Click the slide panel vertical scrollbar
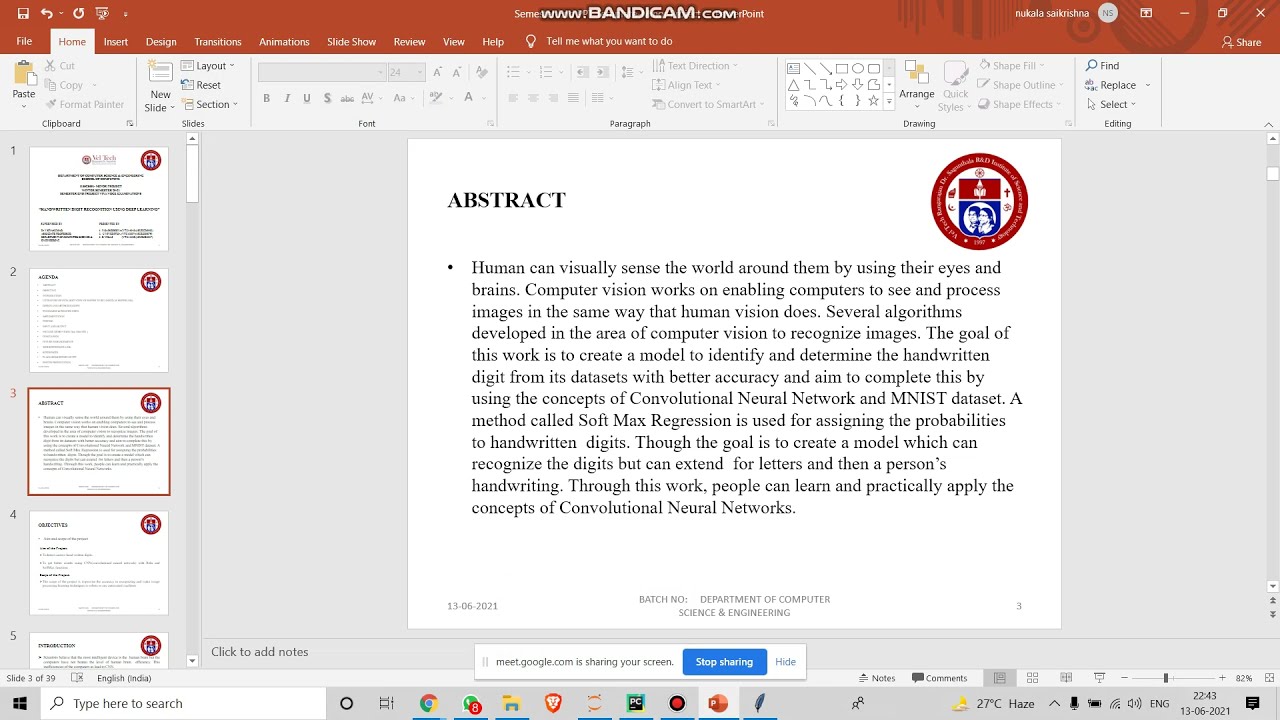Viewport: 1280px width, 720px height. [192, 401]
